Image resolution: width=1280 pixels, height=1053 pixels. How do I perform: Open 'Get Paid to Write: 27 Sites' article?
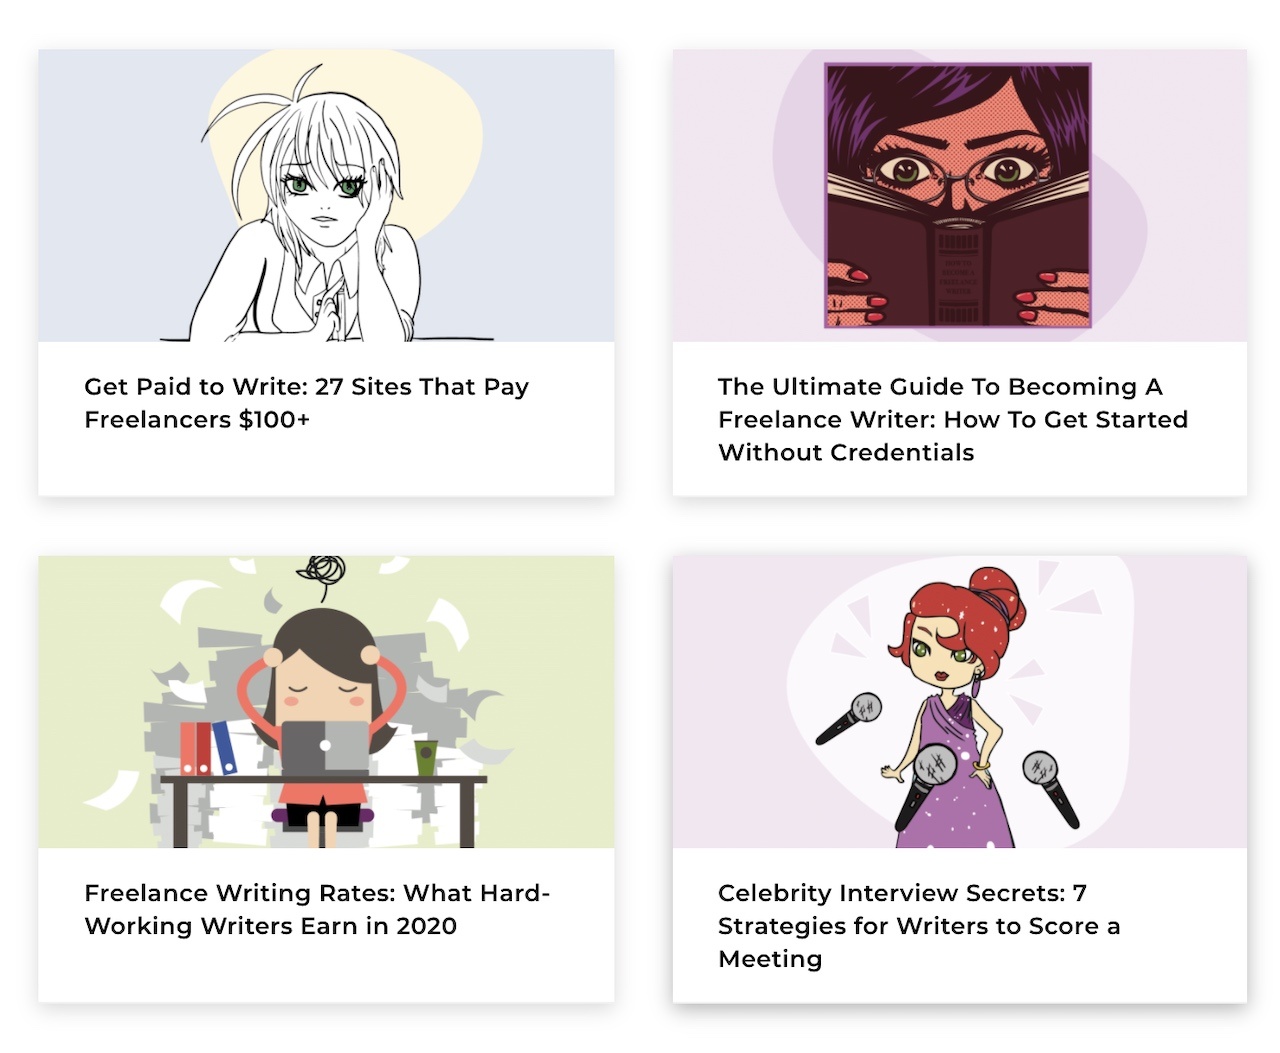[x=306, y=403]
